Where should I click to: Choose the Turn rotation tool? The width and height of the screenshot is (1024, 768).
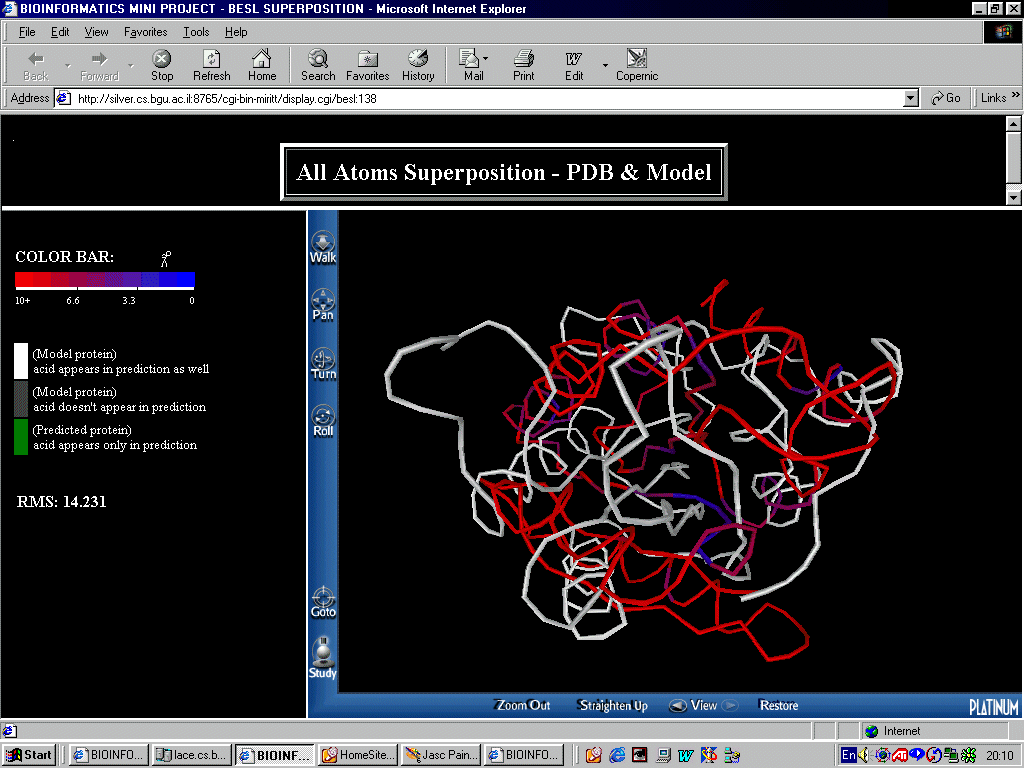click(x=323, y=363)
